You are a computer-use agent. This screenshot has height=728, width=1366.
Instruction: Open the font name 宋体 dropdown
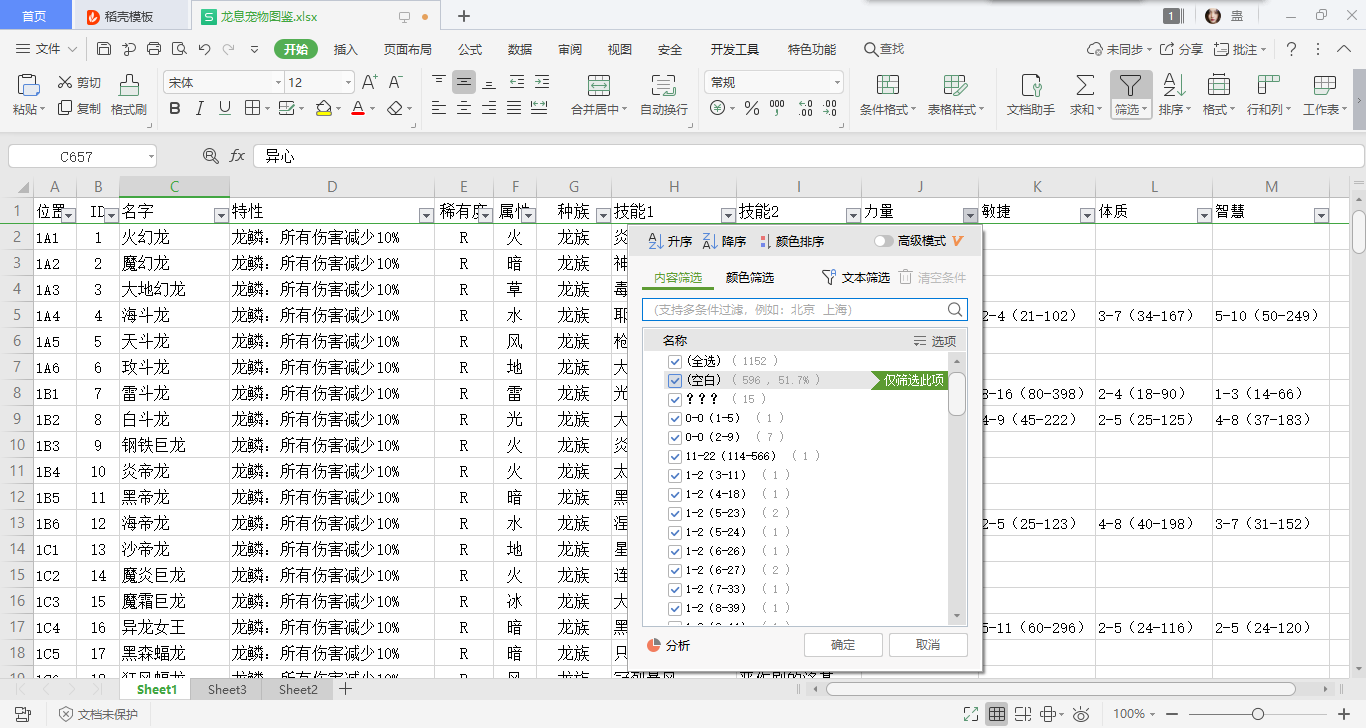[278, 82]
